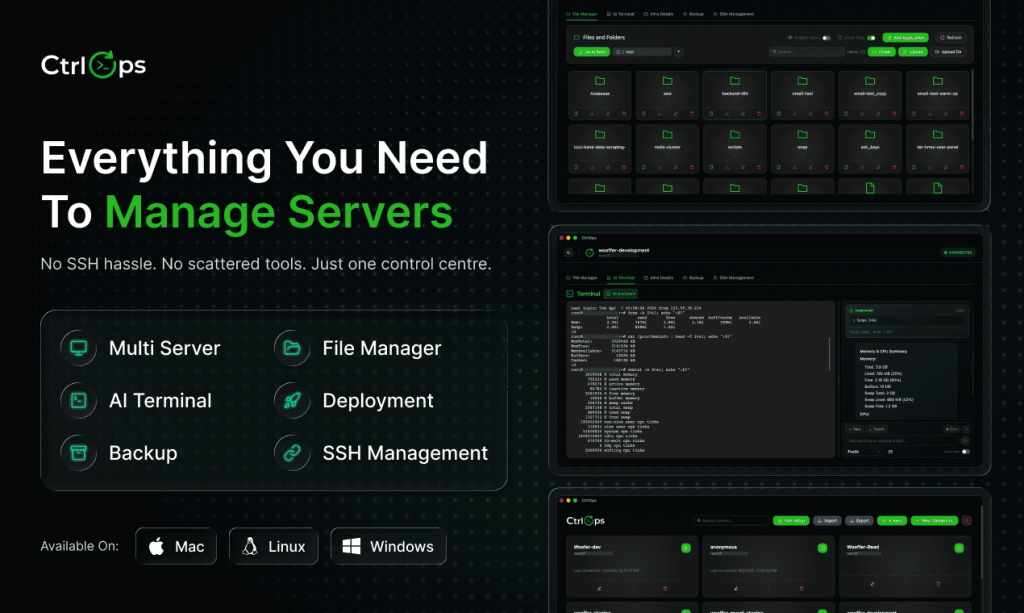Choose the Mac download button
Image resolution: width=1024 pixels, height=613 pixels.
point(176,546)
